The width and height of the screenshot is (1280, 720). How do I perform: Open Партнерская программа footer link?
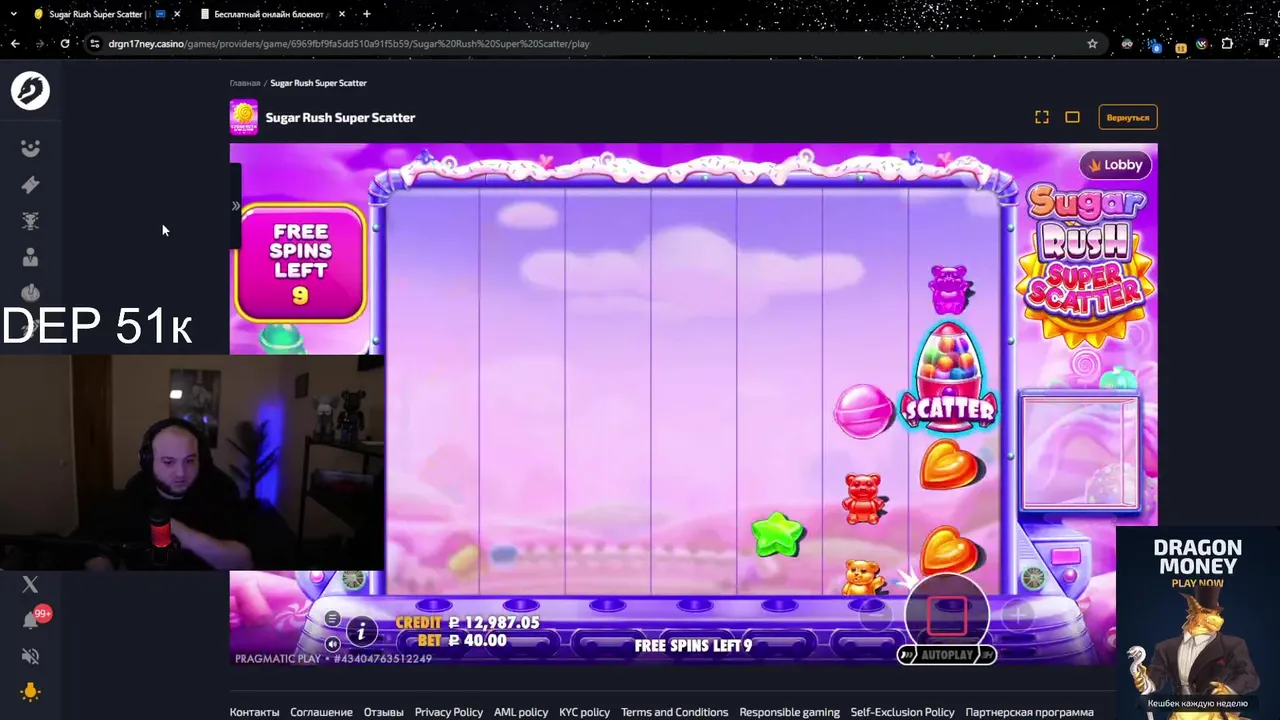pos(1029,712)
